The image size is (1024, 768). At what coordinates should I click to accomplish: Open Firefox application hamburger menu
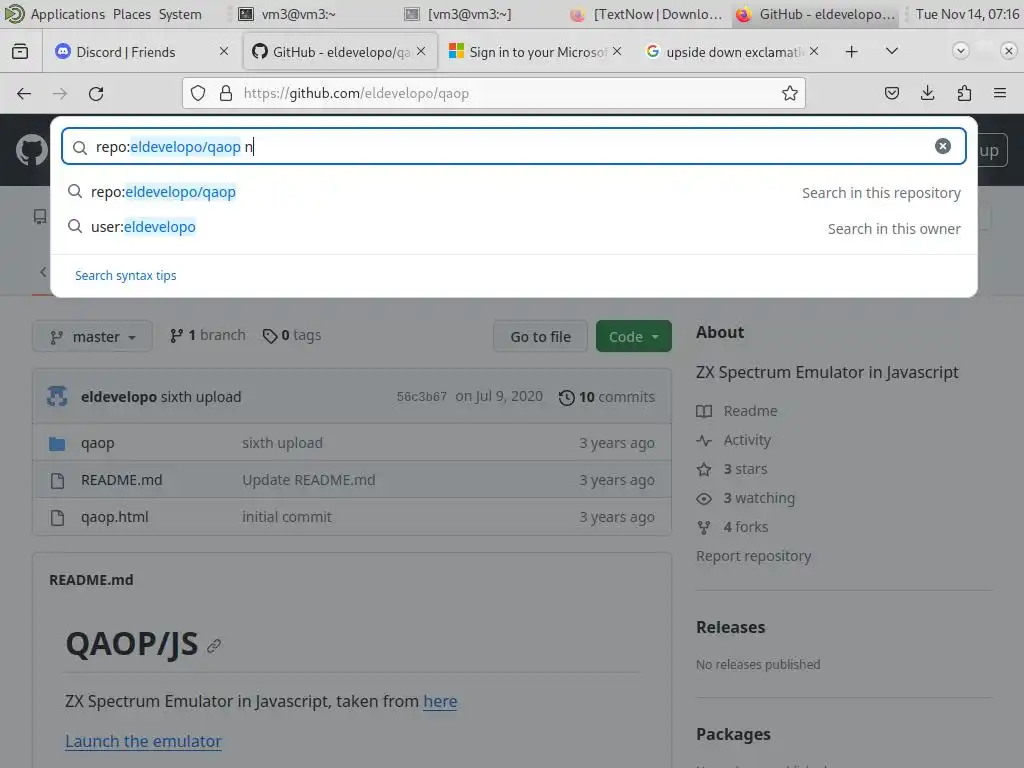tap(999, 93)
